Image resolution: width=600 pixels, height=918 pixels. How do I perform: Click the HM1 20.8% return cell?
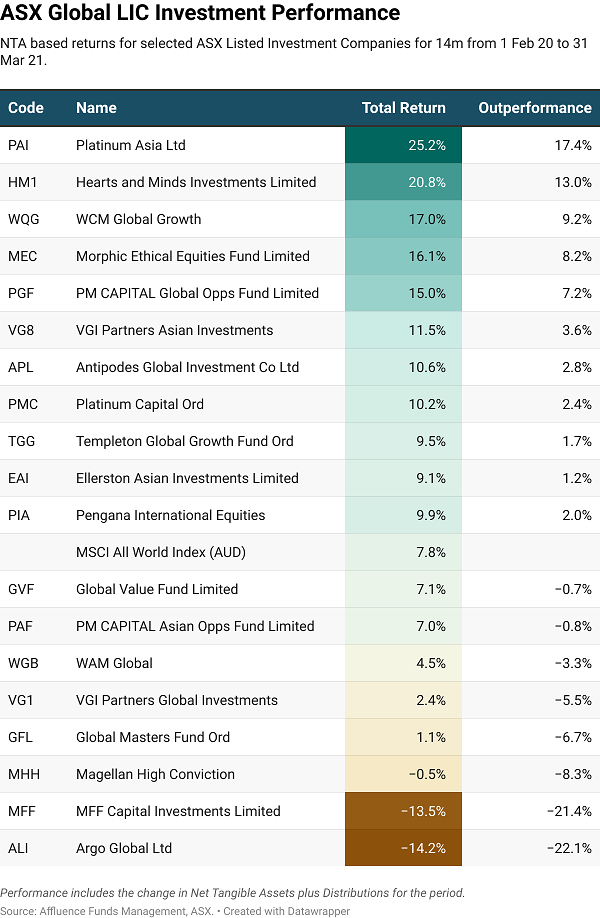pyautogui.click(x=403, y=182)
